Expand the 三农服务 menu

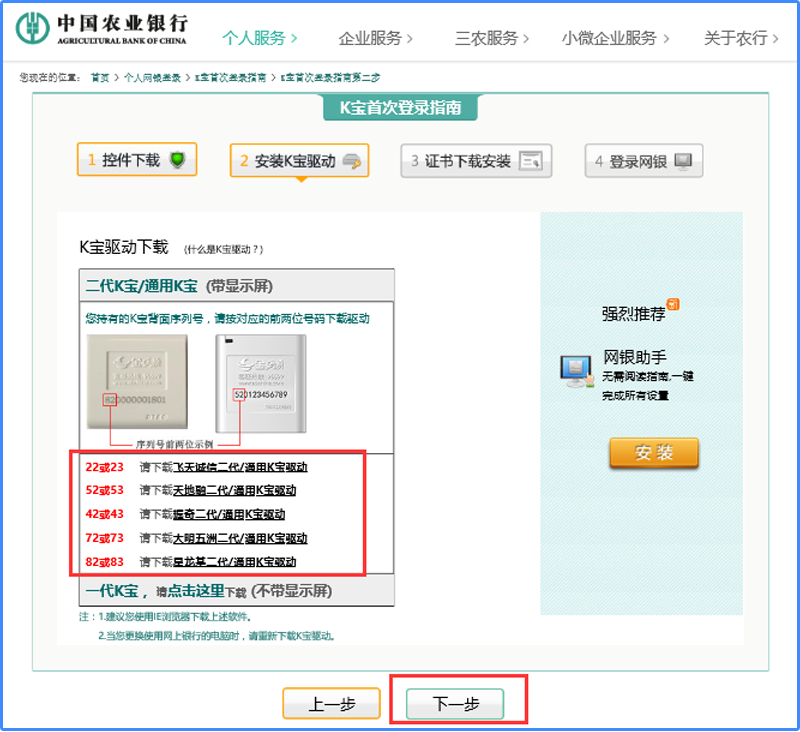pyautogui.click(x=492, y=38)
